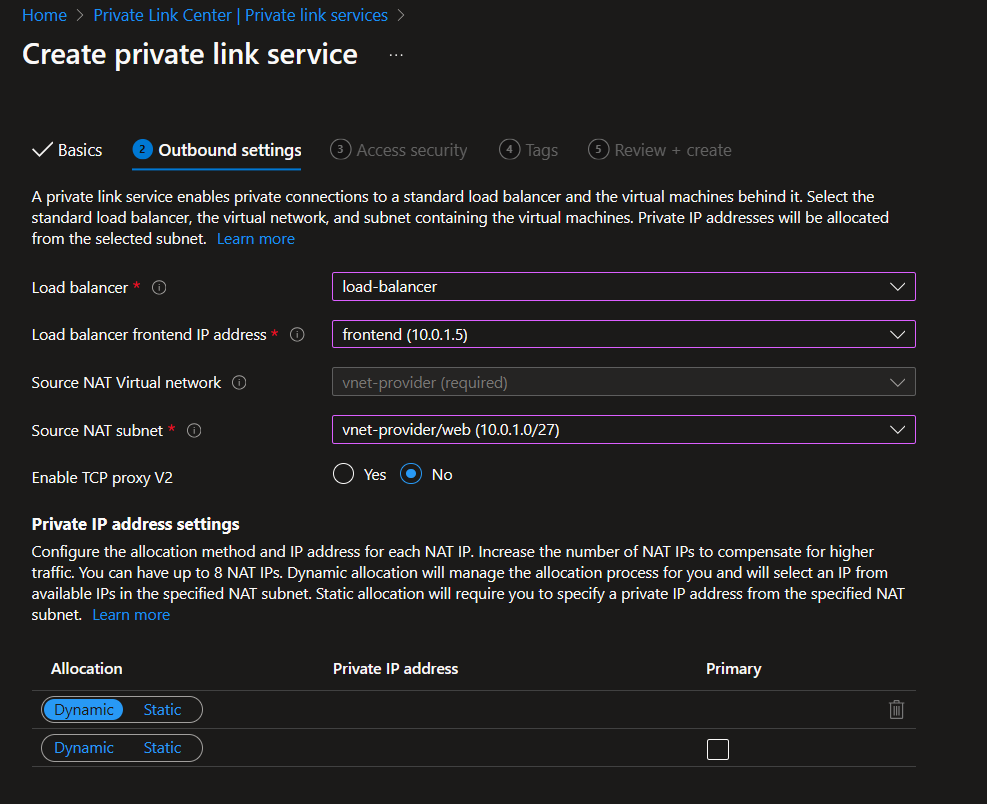Switch first NAT IP allocation to Static
The width and height of the screenshot is (987, 804).
click(161, 709)
